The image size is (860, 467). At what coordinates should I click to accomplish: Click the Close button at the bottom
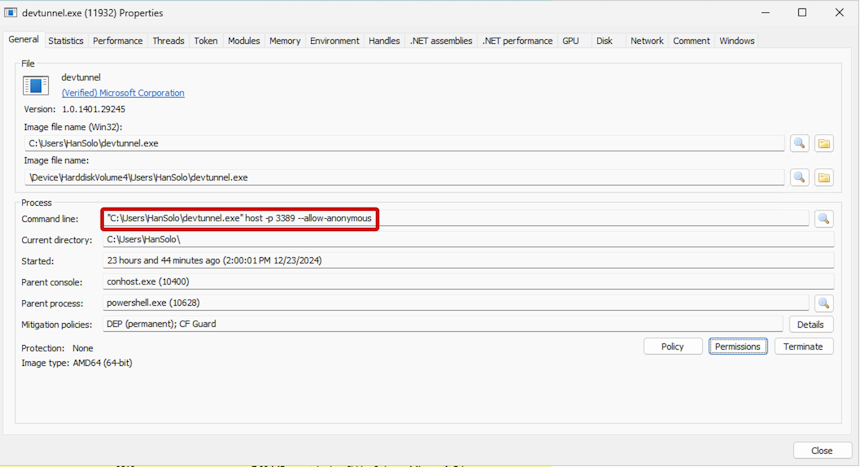click(x=822, y=451)
